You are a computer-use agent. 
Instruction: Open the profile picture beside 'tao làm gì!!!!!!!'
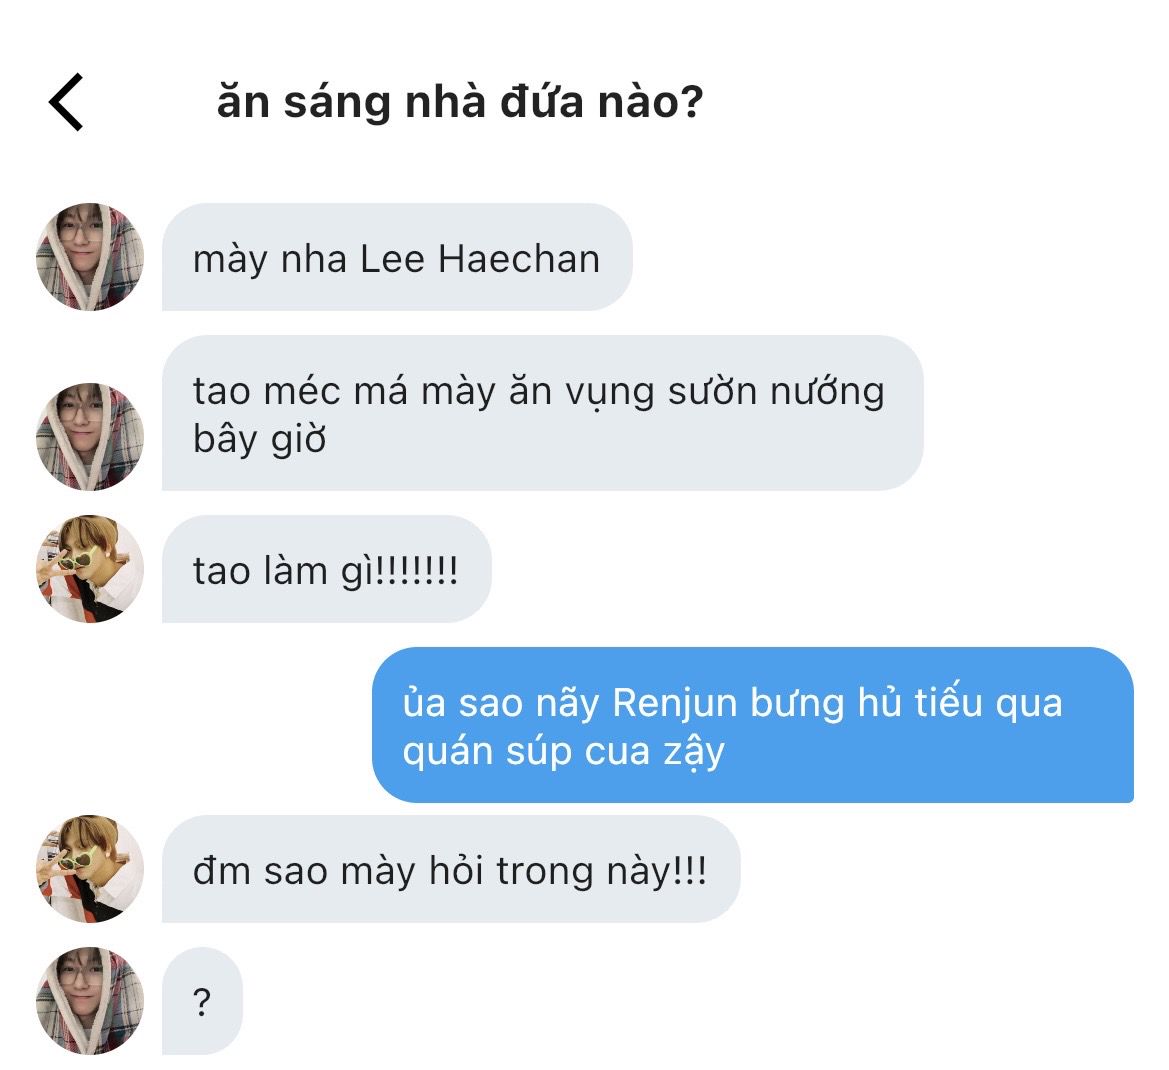tap(90, 569)
